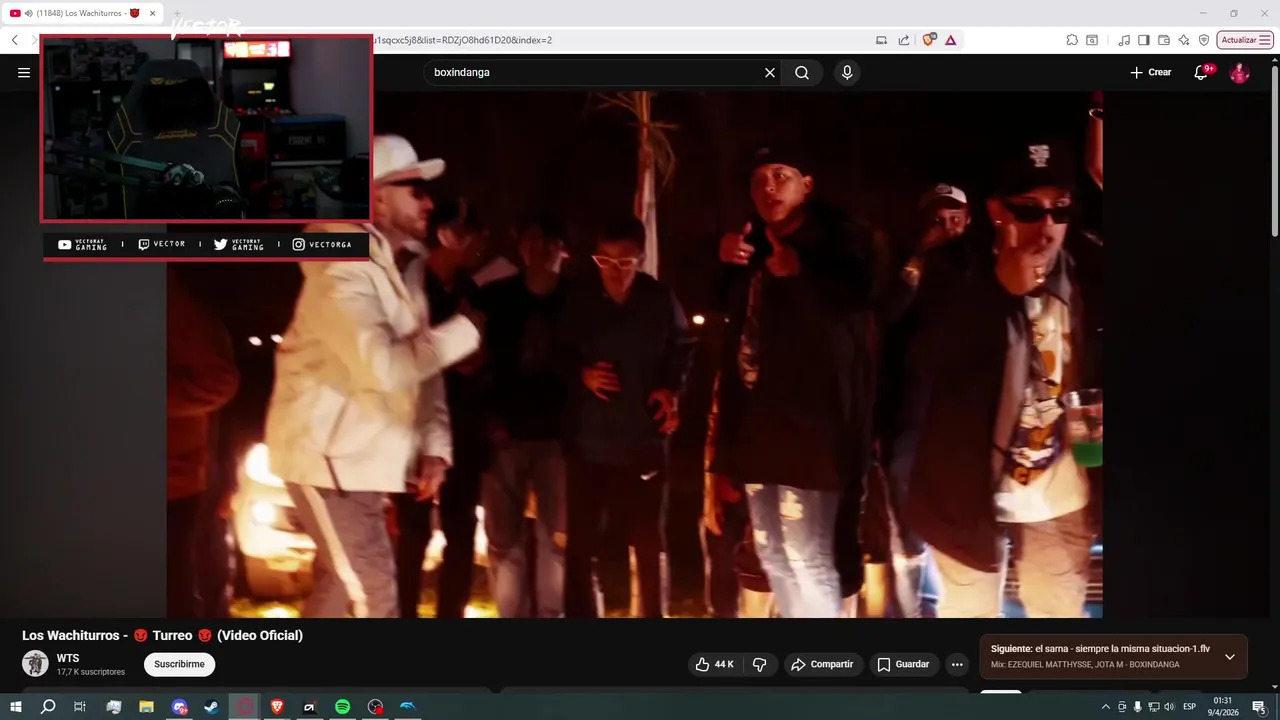Open the account avatar menu
The height and width of the screenshot is (720, 1280).
(x=1239, y=72)
